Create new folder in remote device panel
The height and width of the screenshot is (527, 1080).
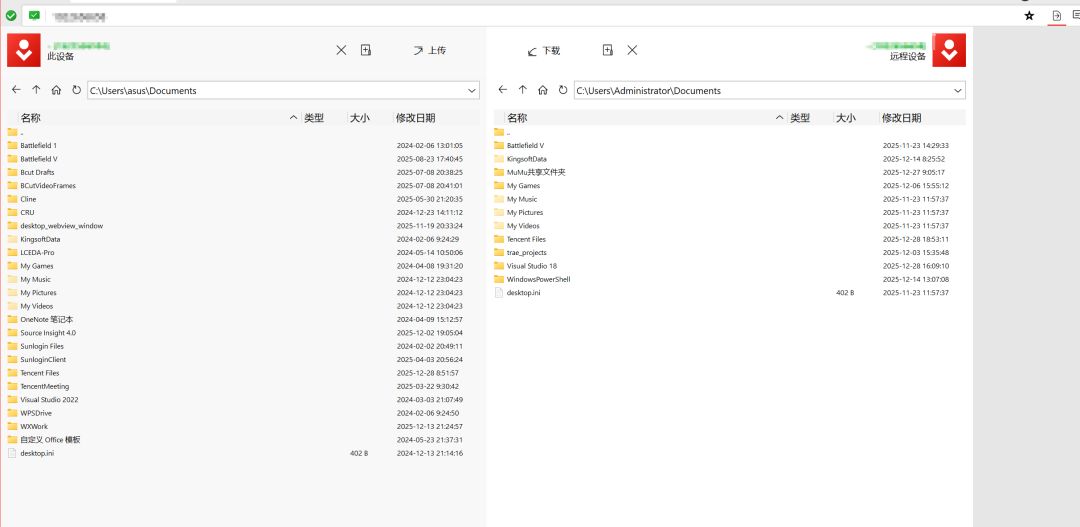(608, 50)
